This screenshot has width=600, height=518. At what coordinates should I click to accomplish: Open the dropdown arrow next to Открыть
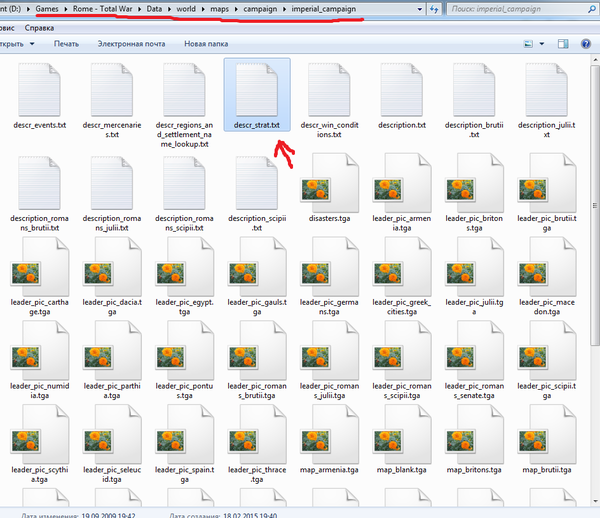(x=31, y=45)
